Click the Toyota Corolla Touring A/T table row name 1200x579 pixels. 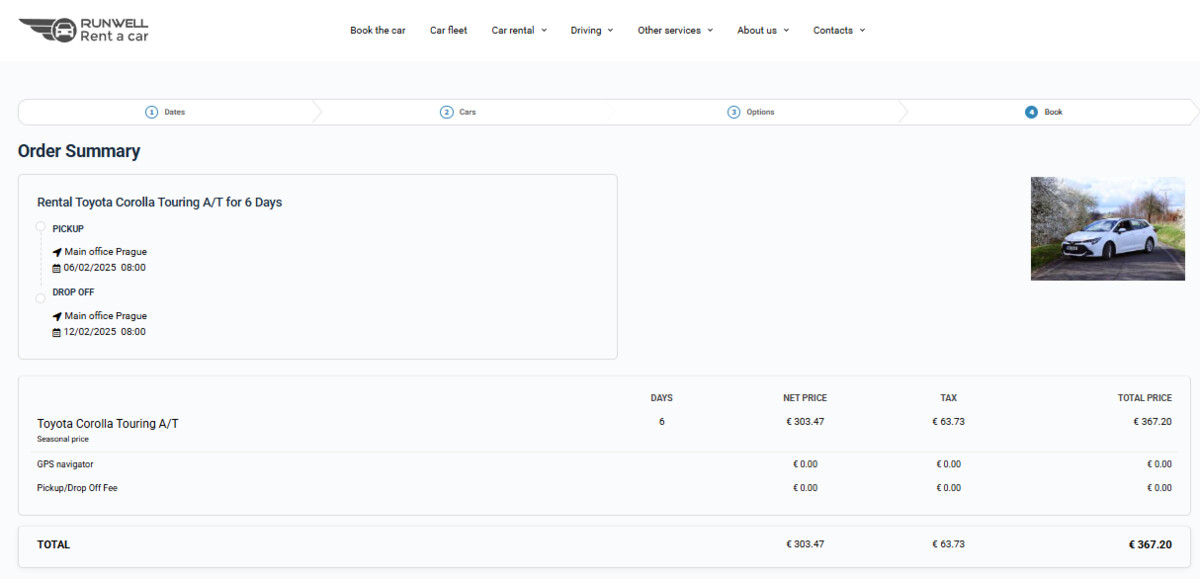(108, 424)
